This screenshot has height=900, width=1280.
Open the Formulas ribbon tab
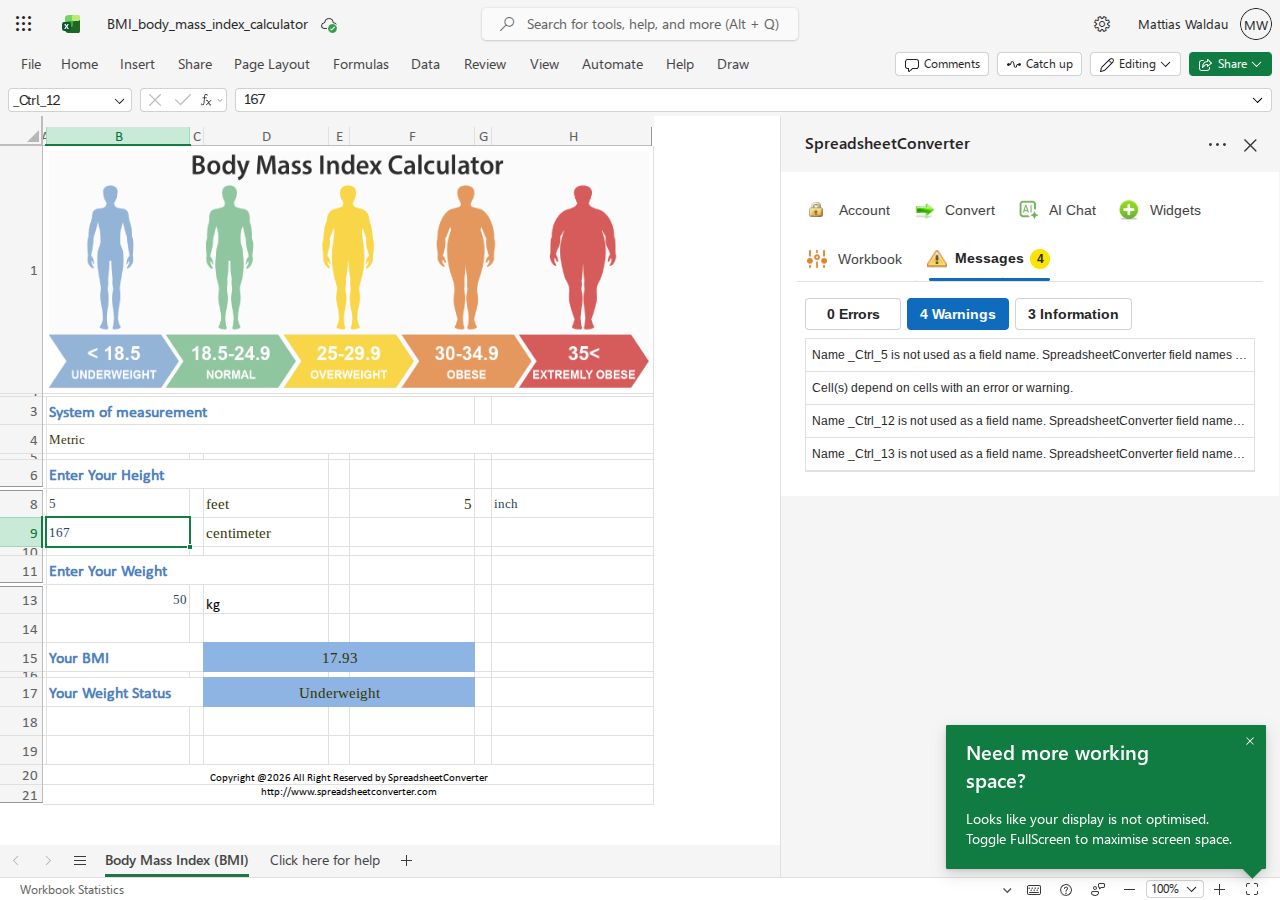tap(361, 64)
